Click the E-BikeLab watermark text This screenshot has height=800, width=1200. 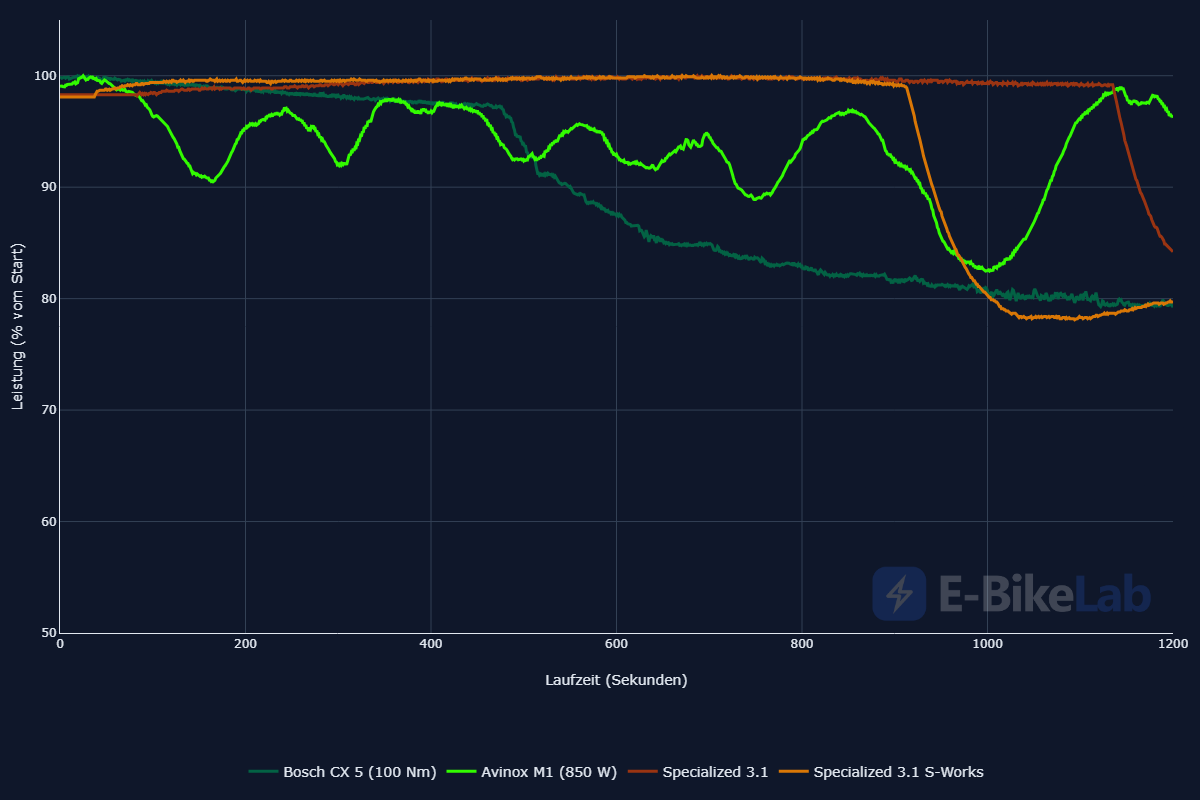click(x=1045, y=594)
